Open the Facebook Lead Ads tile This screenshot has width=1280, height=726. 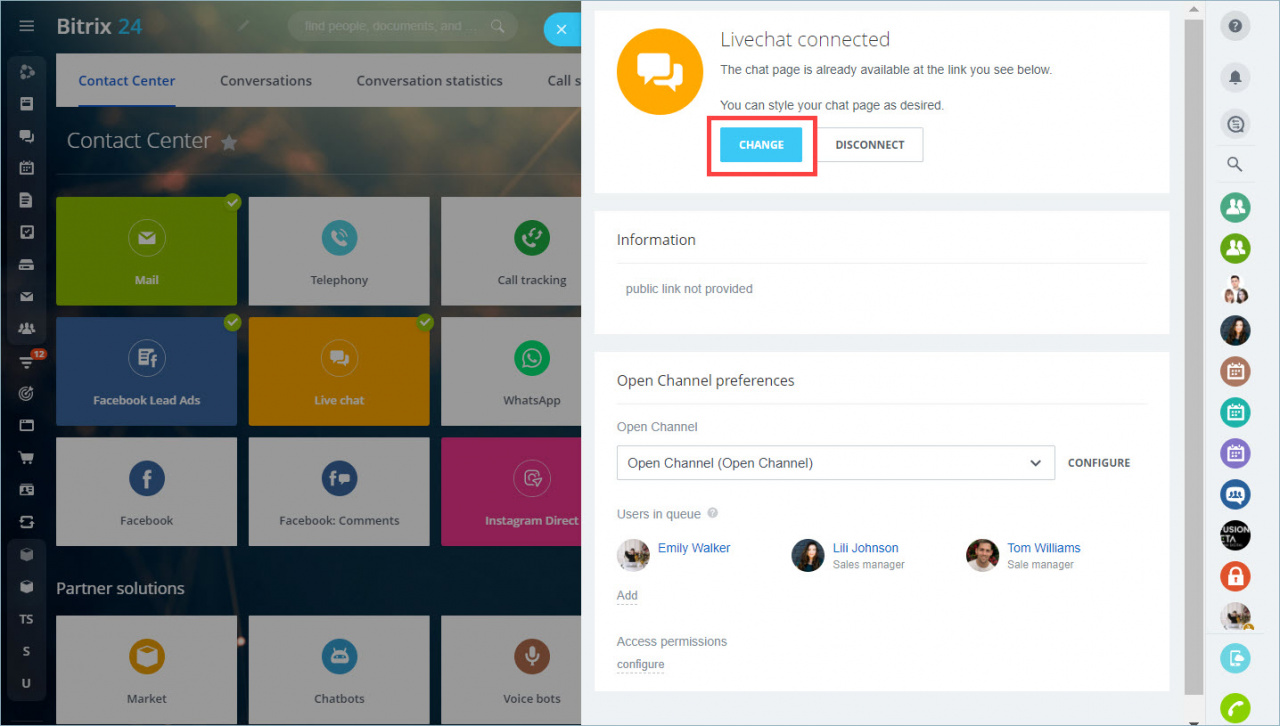point(147,371)
